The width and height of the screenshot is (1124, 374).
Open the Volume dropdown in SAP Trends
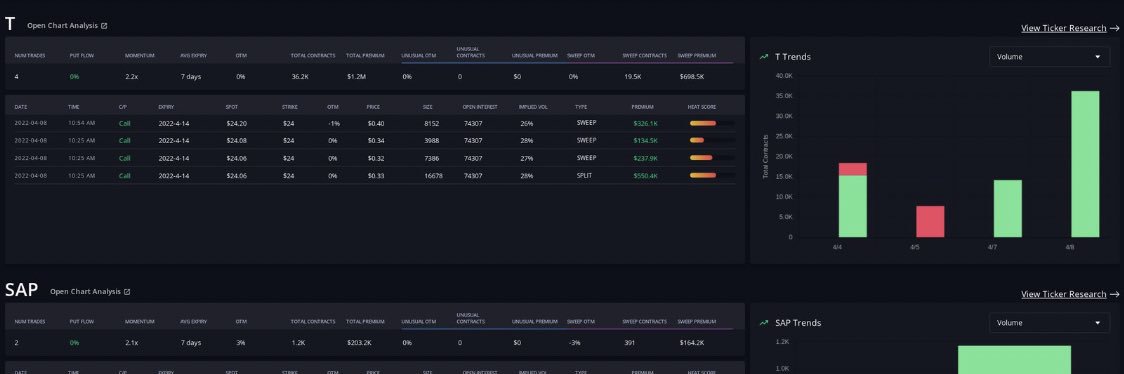point(1049,323)
